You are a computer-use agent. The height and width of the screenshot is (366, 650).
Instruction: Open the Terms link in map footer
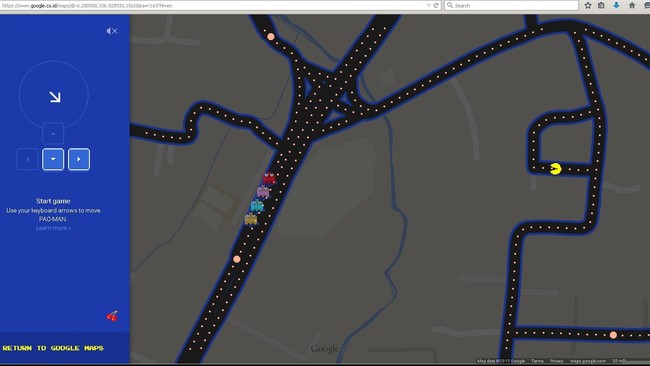[537, 361]
